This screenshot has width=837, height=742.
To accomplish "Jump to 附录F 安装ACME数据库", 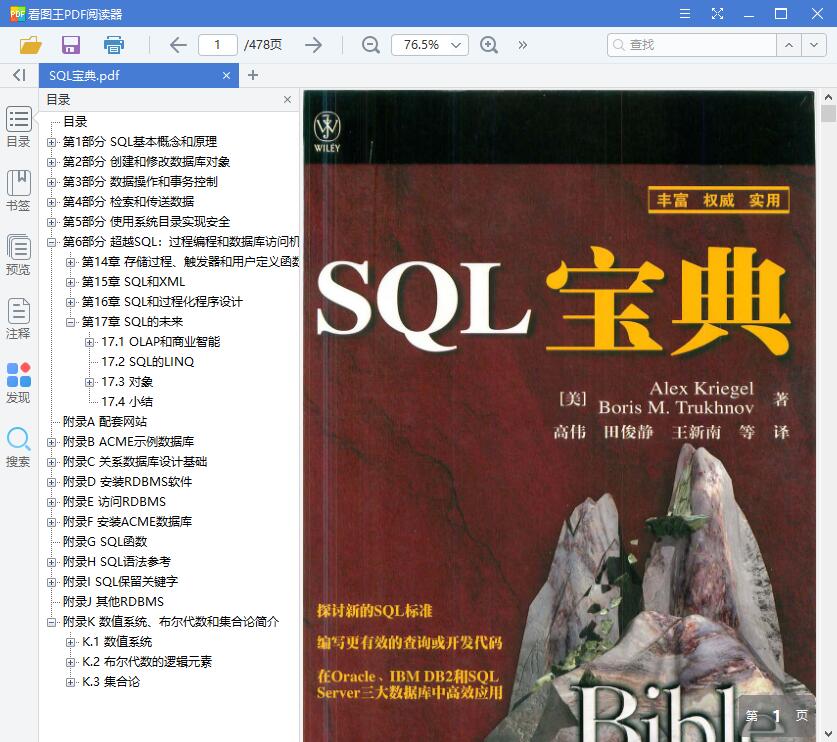I will pos(127,522).
